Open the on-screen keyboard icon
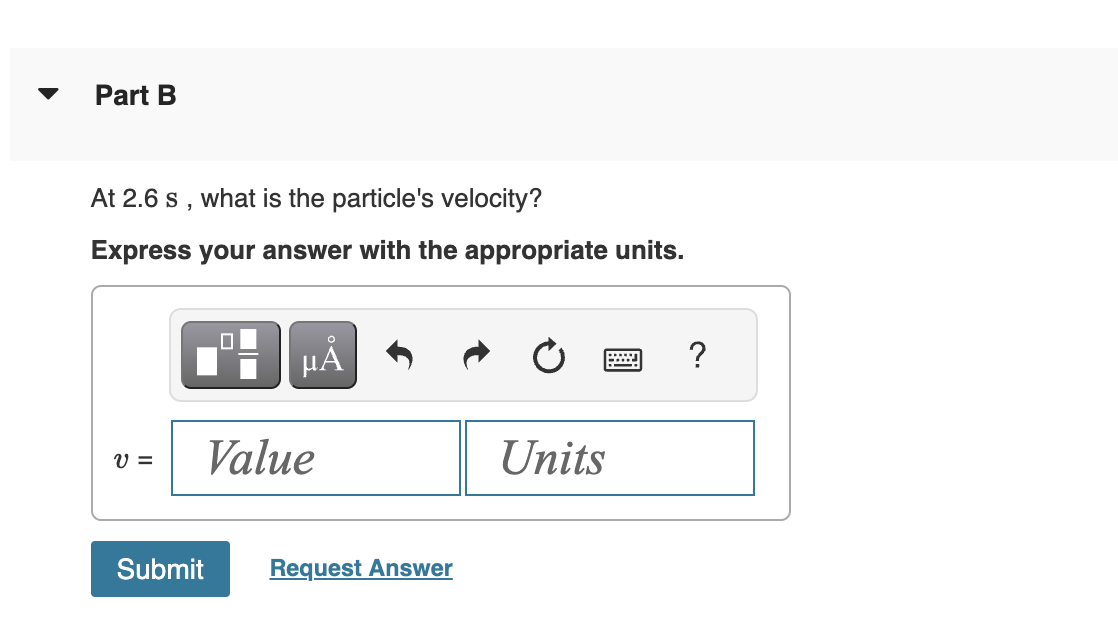This screenshot has width=1118, height=644. coord(622,356)
